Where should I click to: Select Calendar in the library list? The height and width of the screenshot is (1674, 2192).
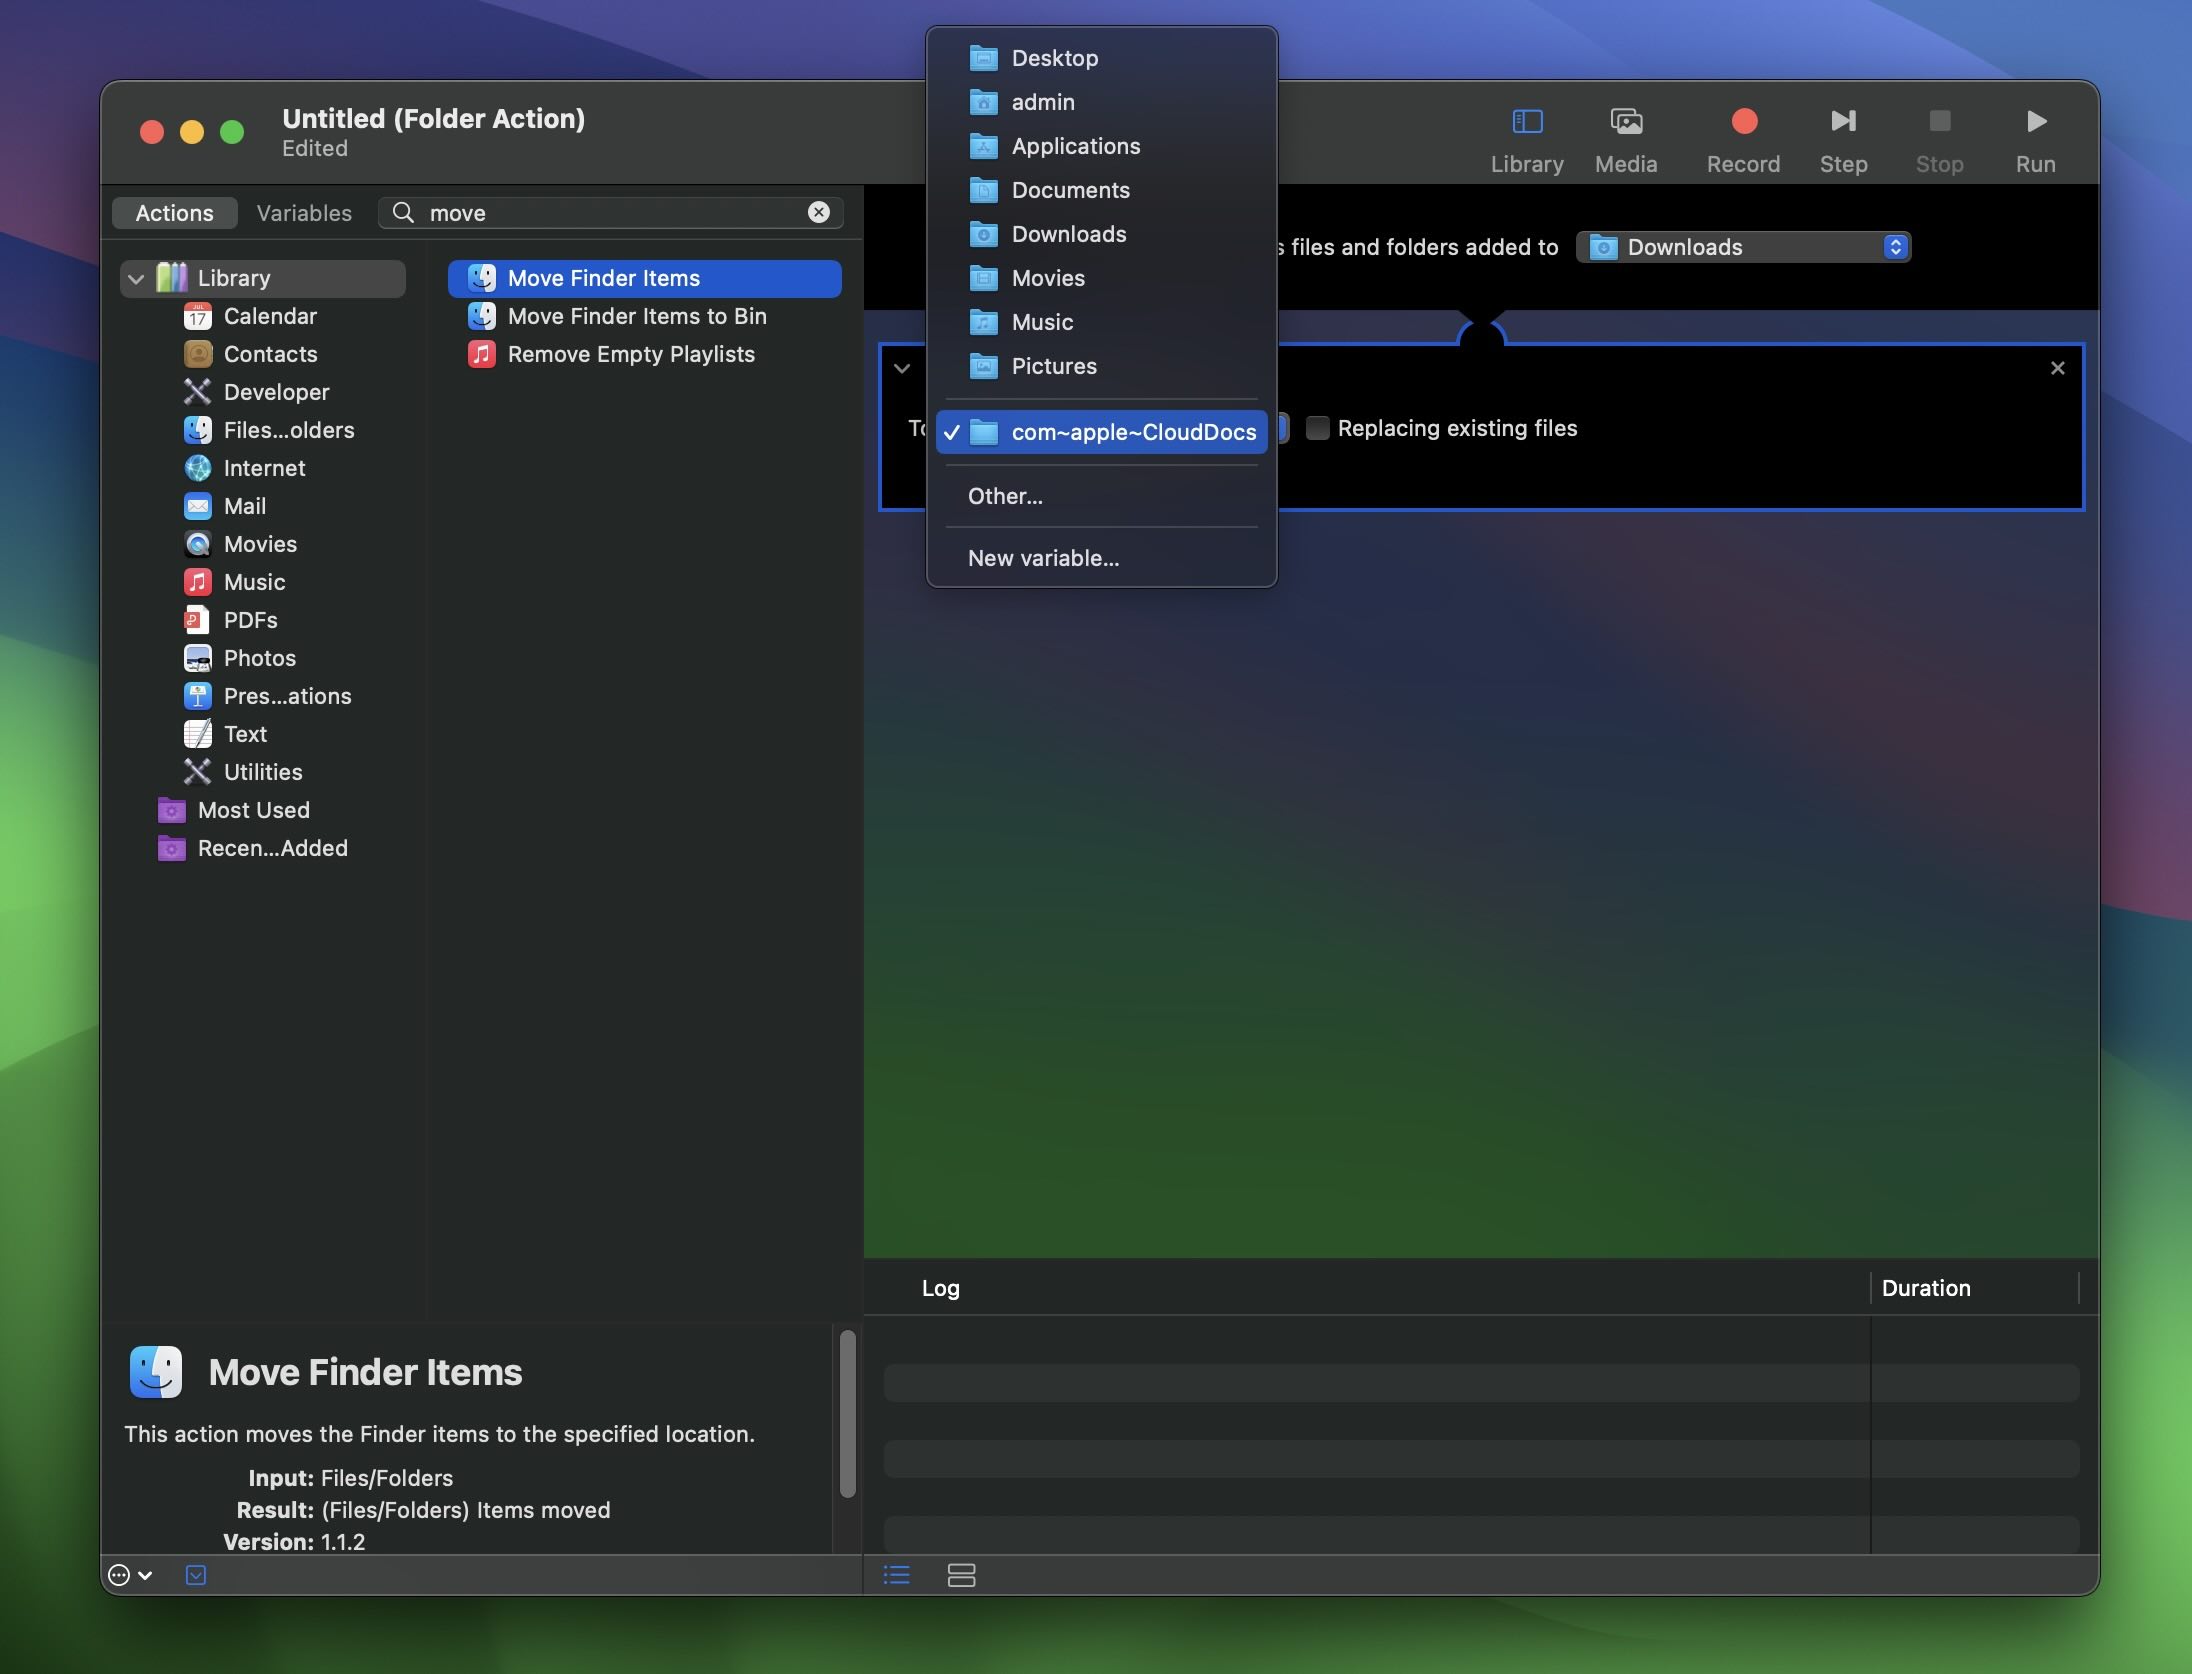click(270, 316)
